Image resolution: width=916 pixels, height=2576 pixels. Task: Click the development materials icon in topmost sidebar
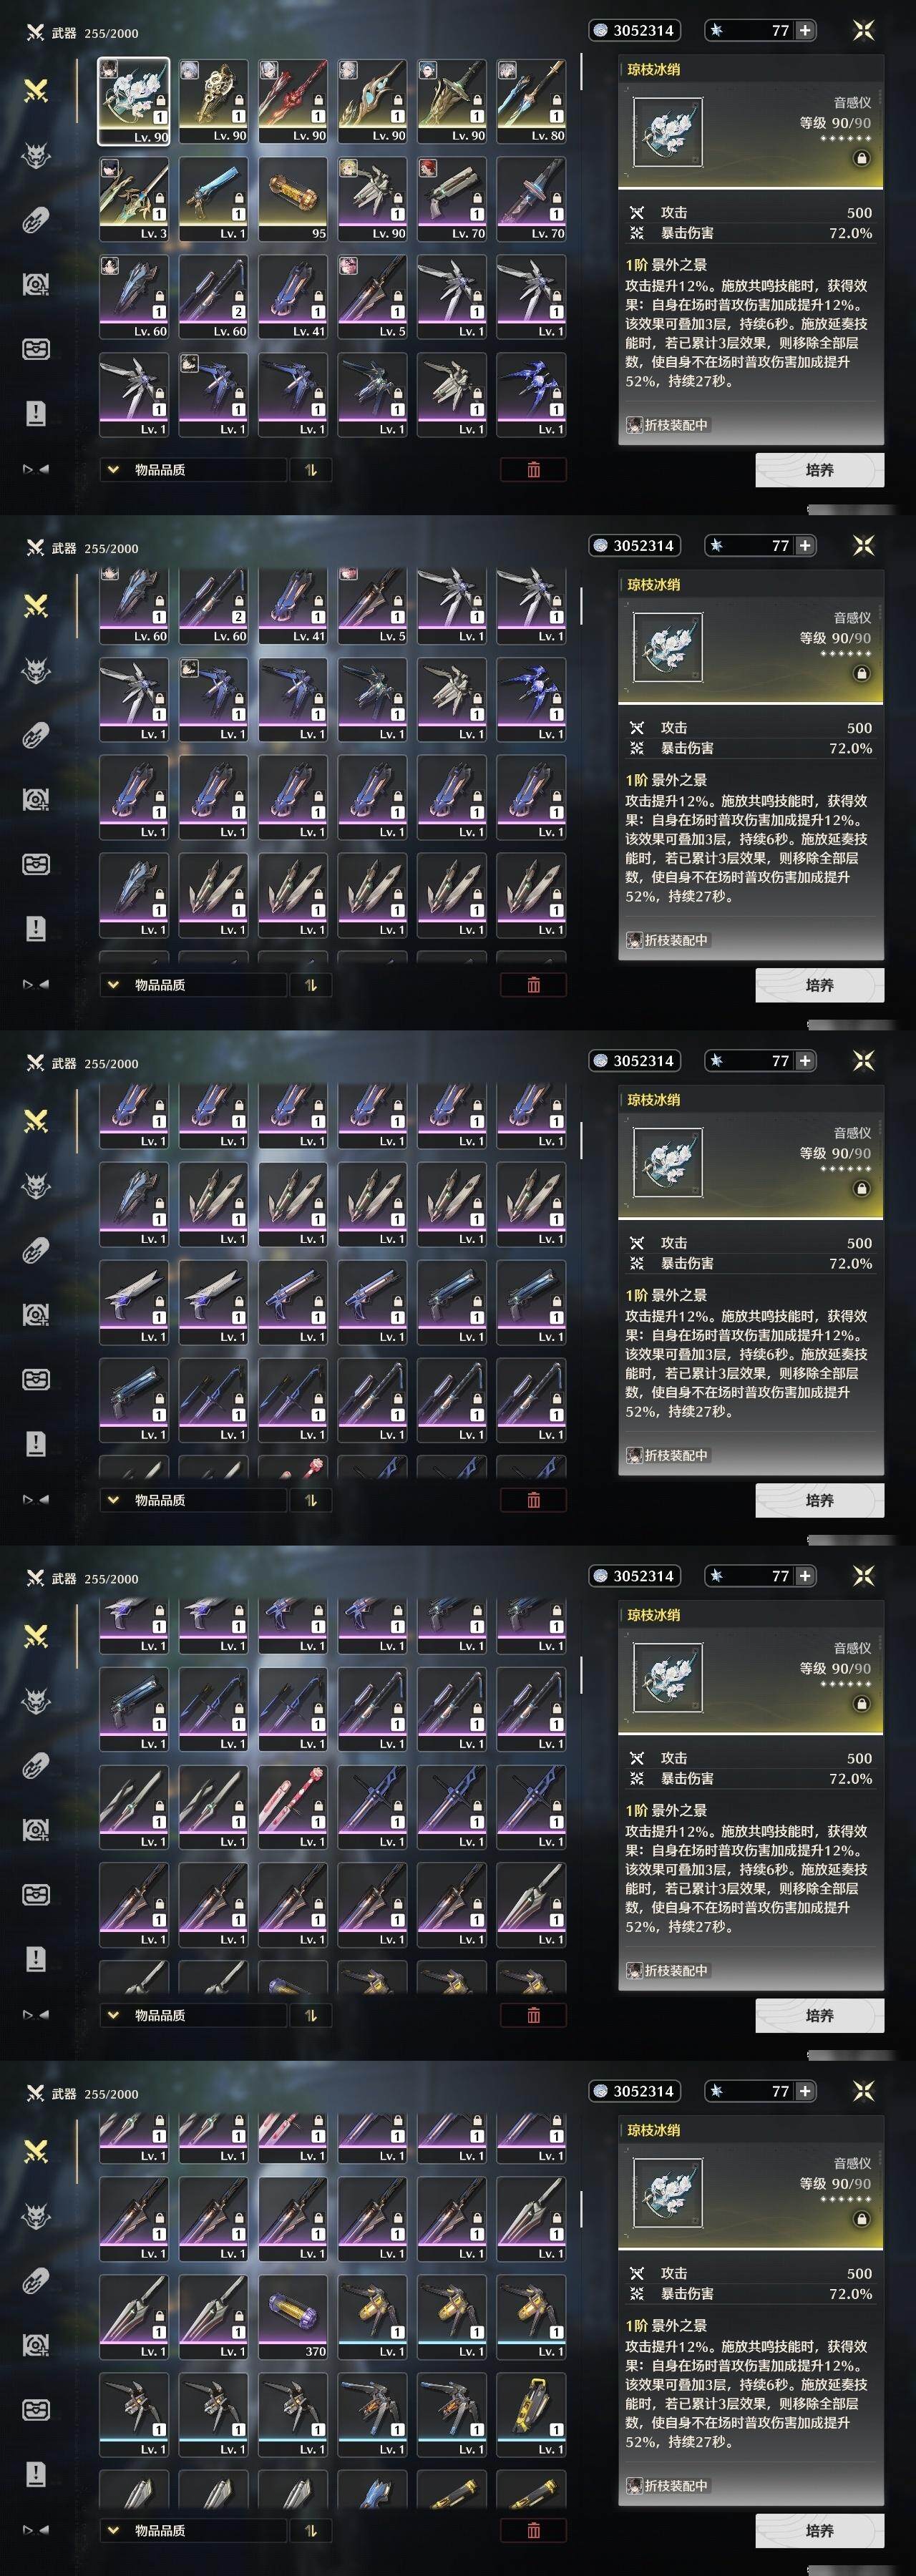pyautogui.click(x=36, y=285)
